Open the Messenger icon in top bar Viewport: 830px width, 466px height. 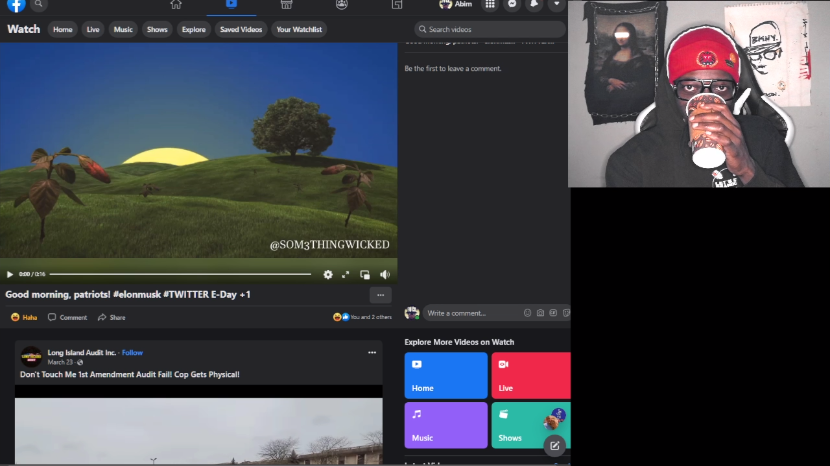click(x=512, y=5)
